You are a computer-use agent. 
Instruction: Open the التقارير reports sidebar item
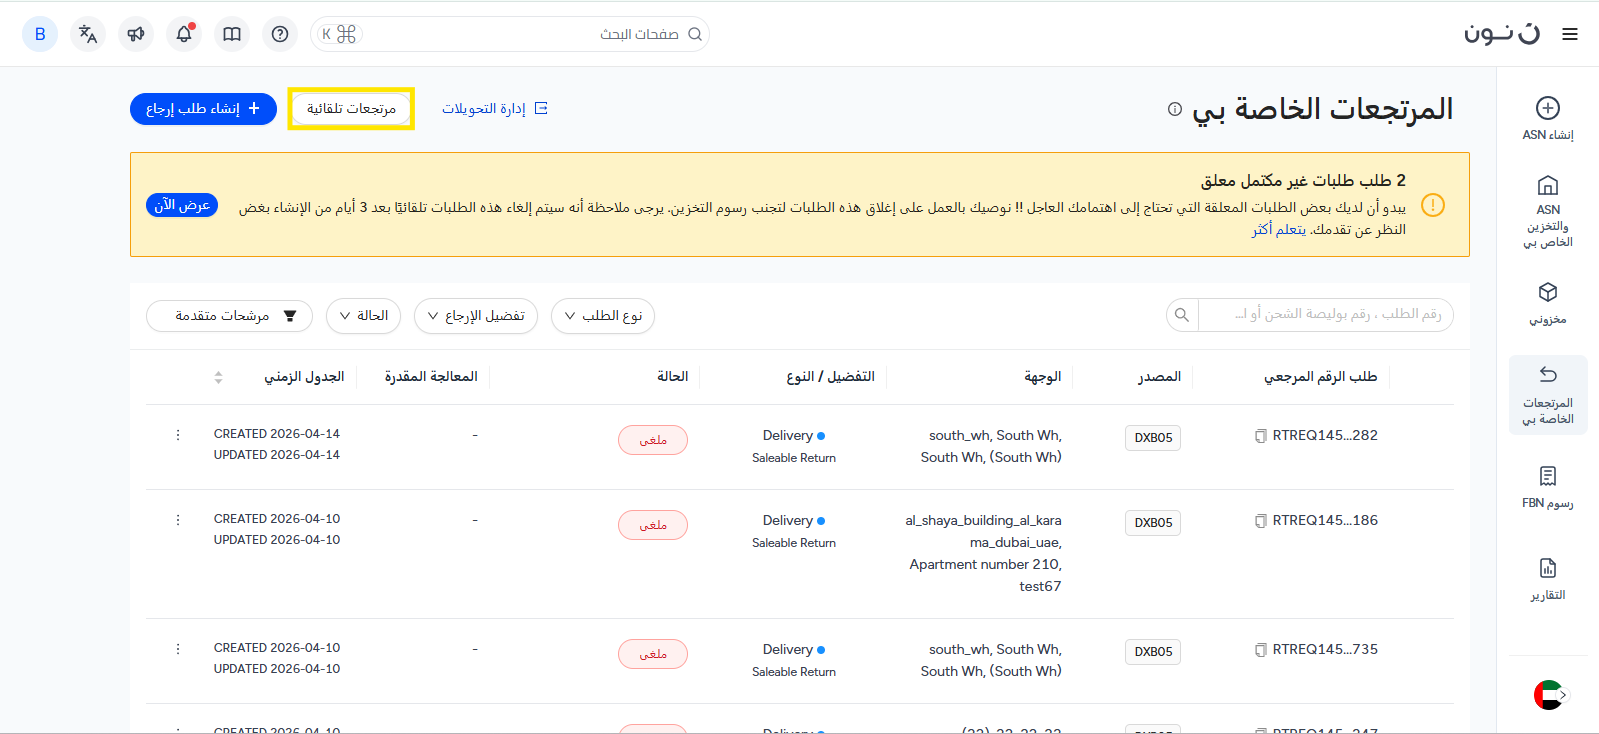point(1547,579)
